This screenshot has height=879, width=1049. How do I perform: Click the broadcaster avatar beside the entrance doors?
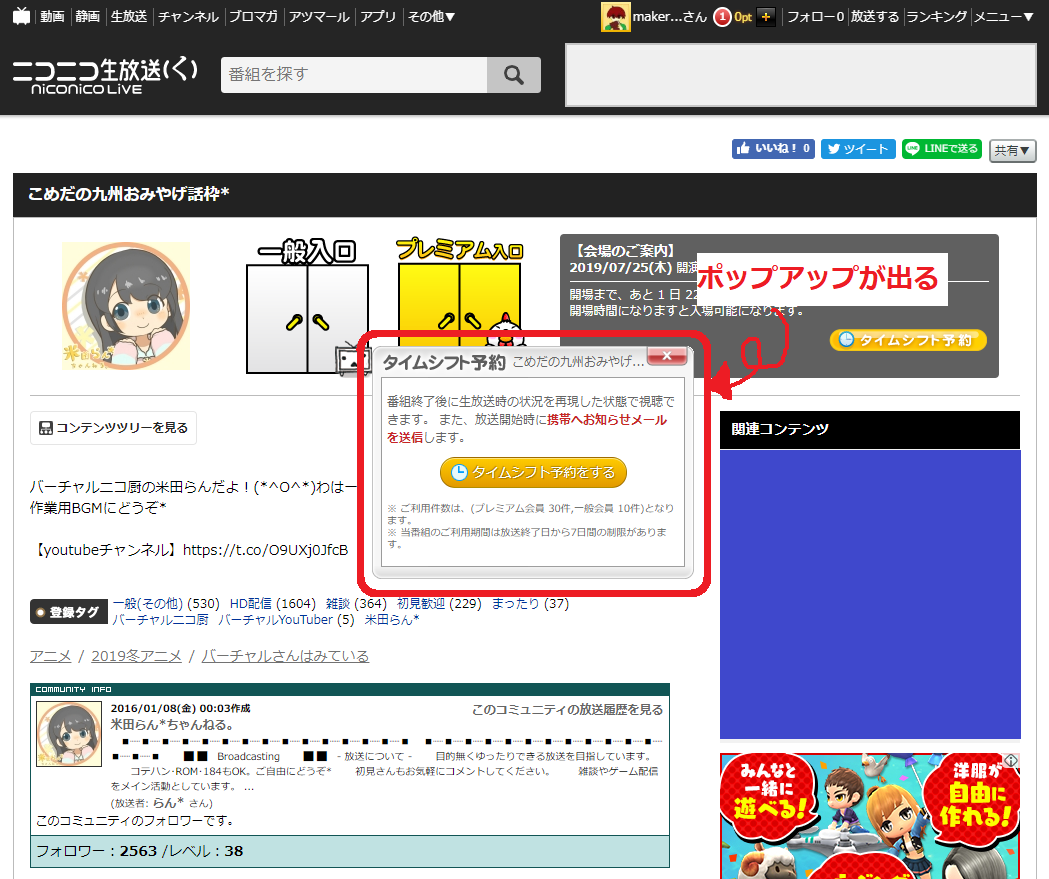tap(126, 306)
